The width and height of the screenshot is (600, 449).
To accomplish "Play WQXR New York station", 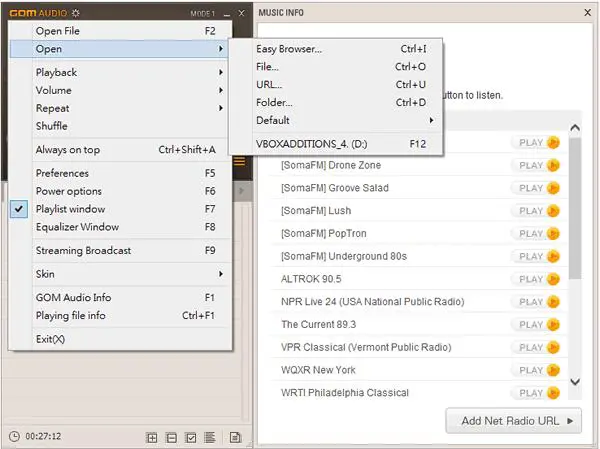I will click(535, 370).
